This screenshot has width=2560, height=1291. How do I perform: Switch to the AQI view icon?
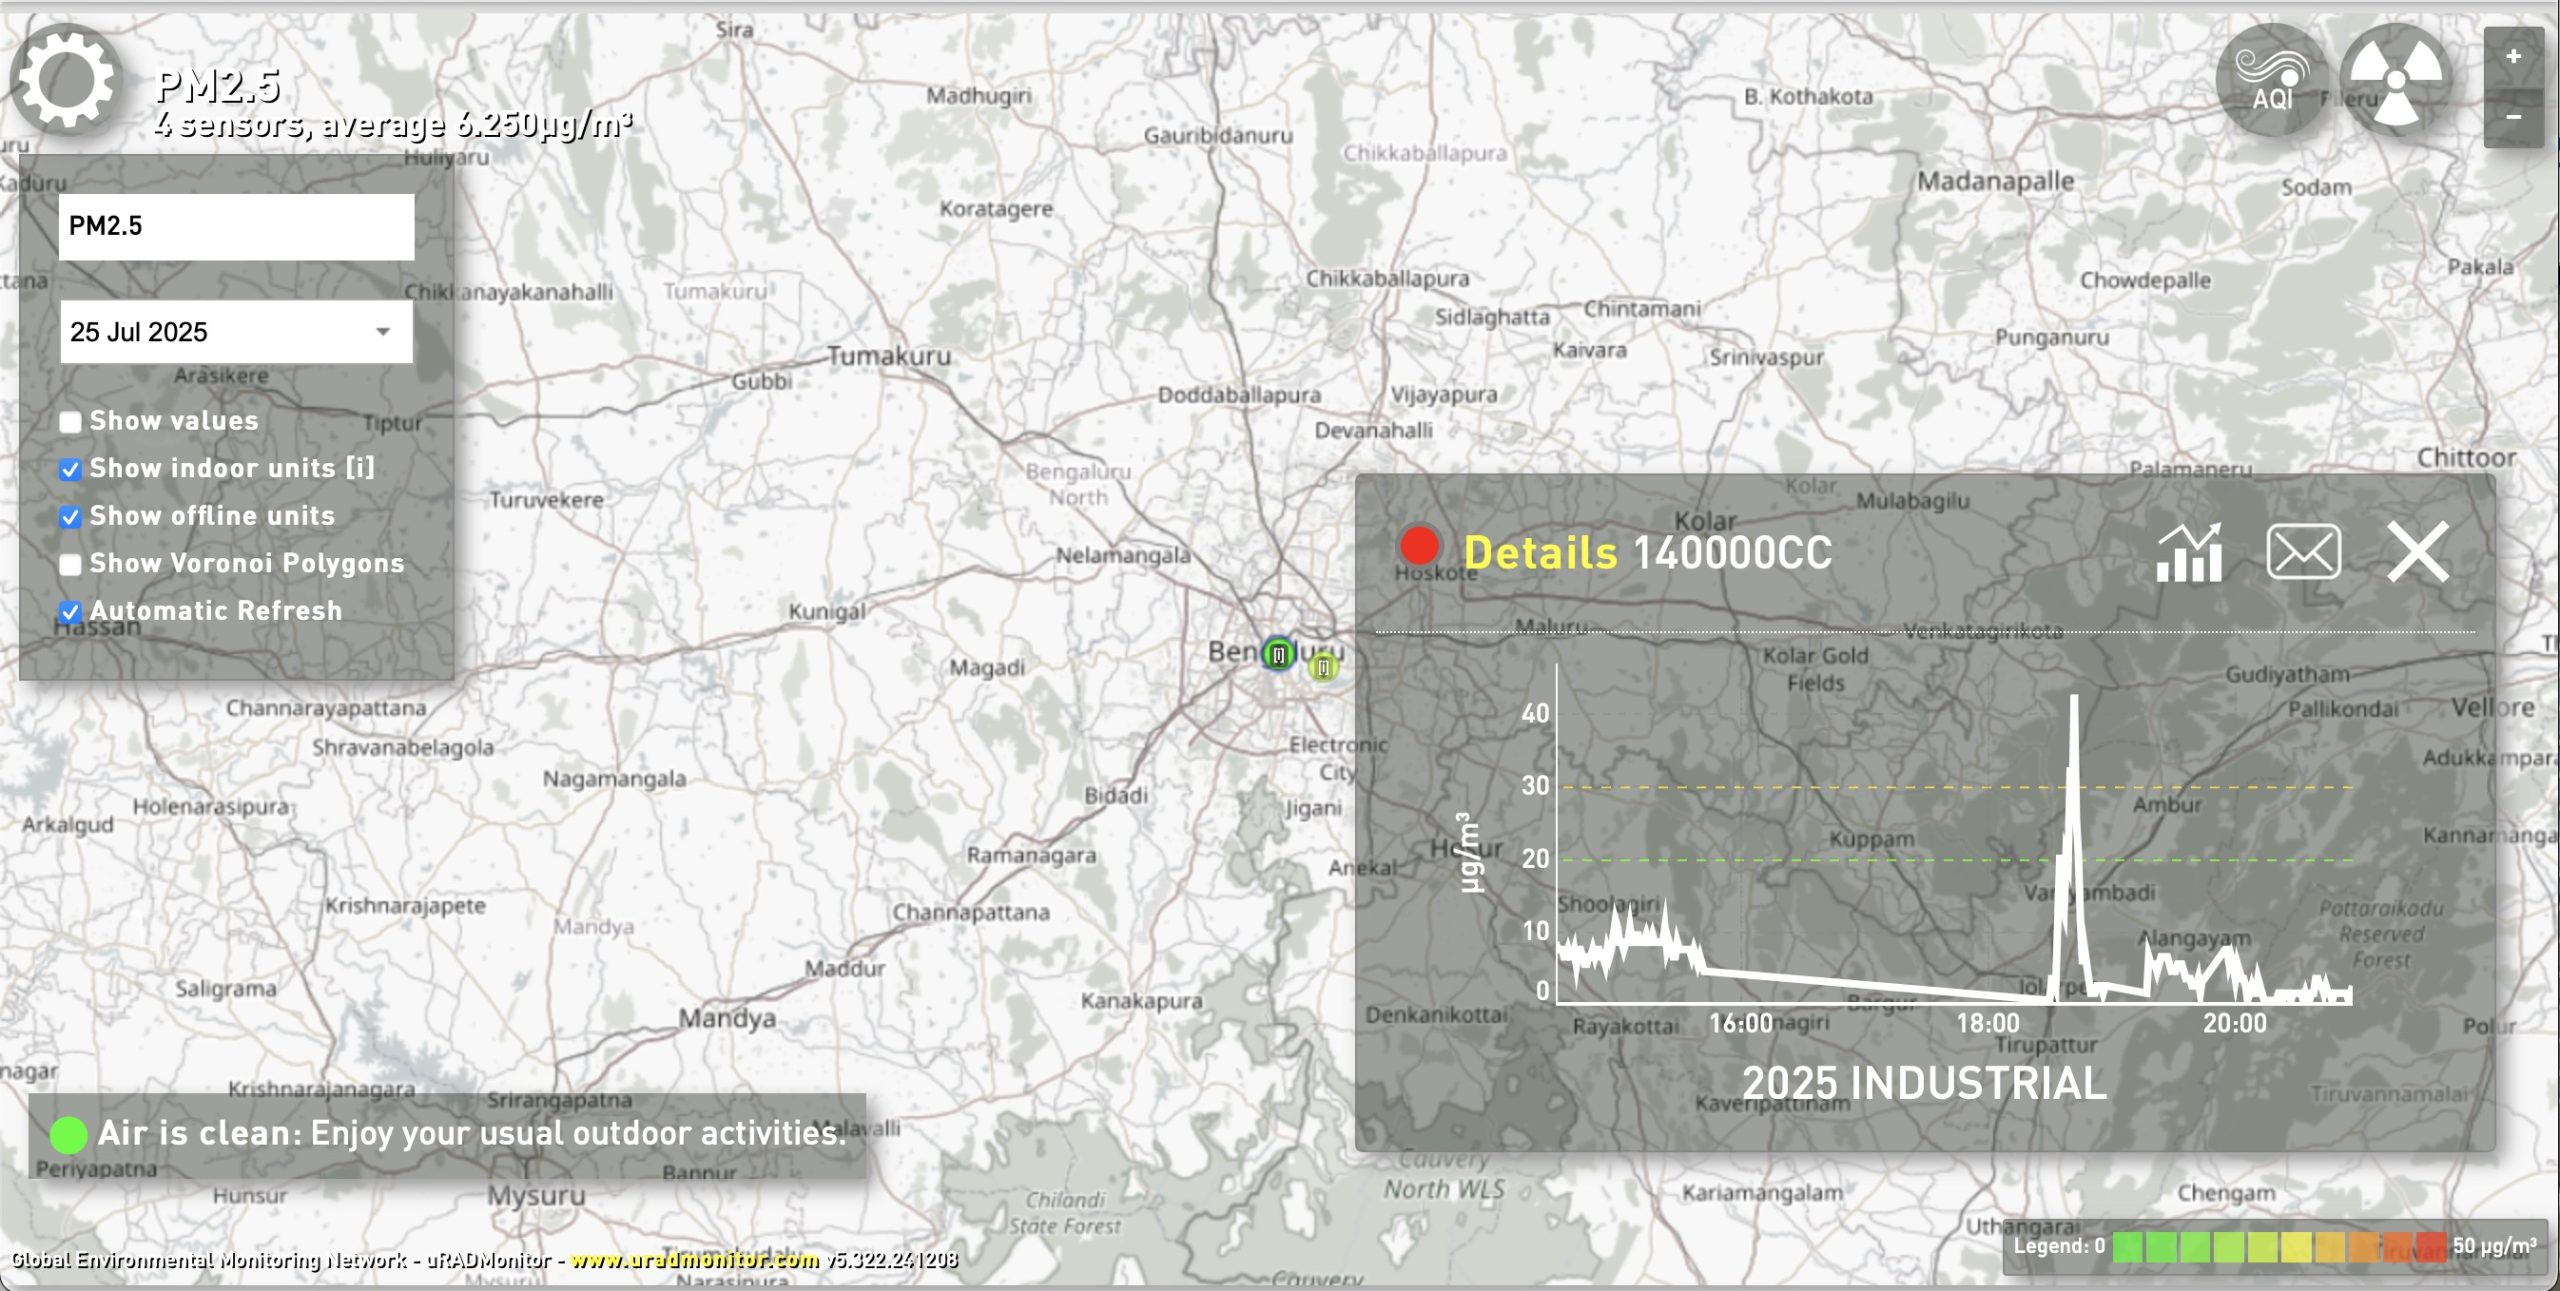pos(2272,80)
